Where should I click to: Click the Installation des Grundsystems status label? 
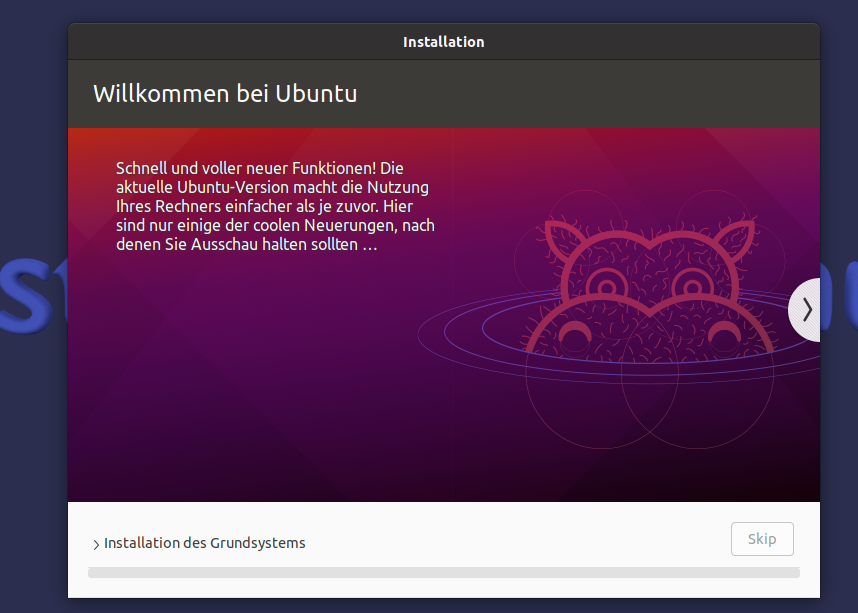(205, 543)
